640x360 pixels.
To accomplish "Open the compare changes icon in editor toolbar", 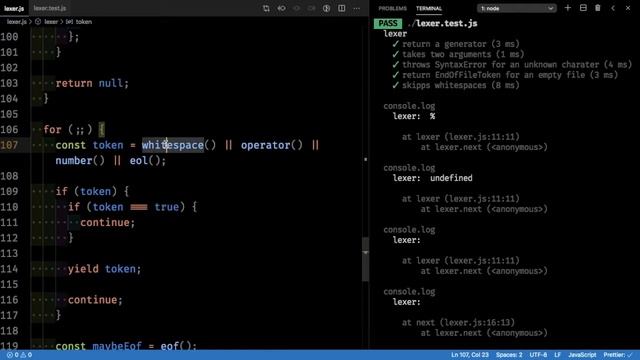I will click(266, 8).
